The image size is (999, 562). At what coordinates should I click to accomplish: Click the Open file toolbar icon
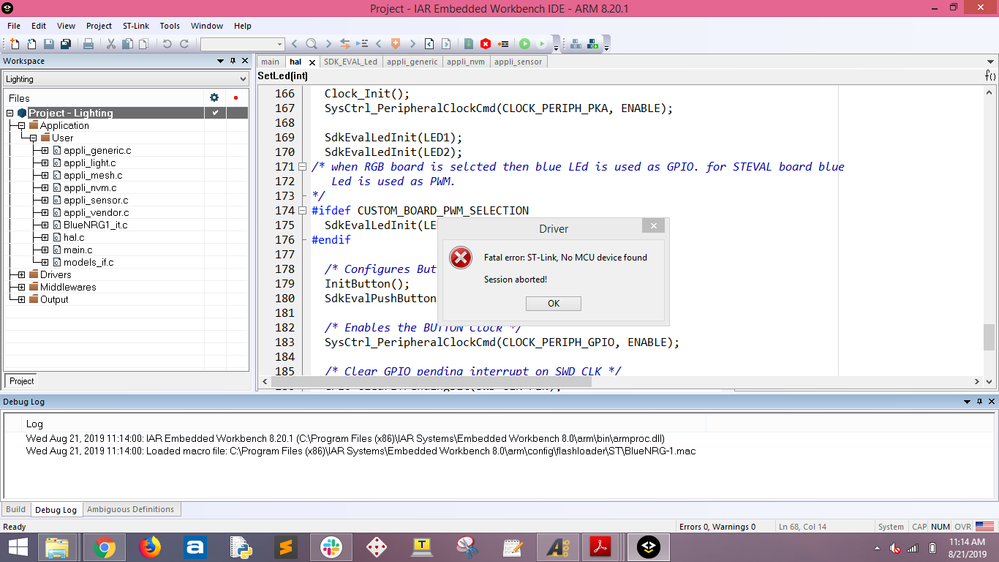(x=31, y=44)
